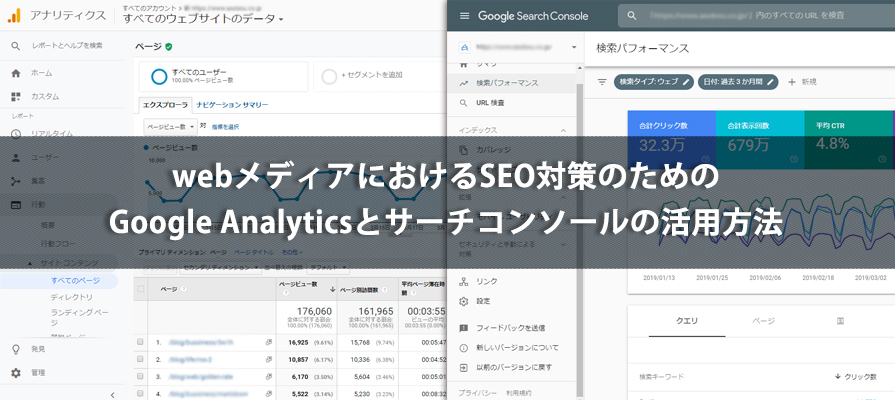
Task: Edit the 検索タイプ: ウェブ filter chip
Action: 654,82
